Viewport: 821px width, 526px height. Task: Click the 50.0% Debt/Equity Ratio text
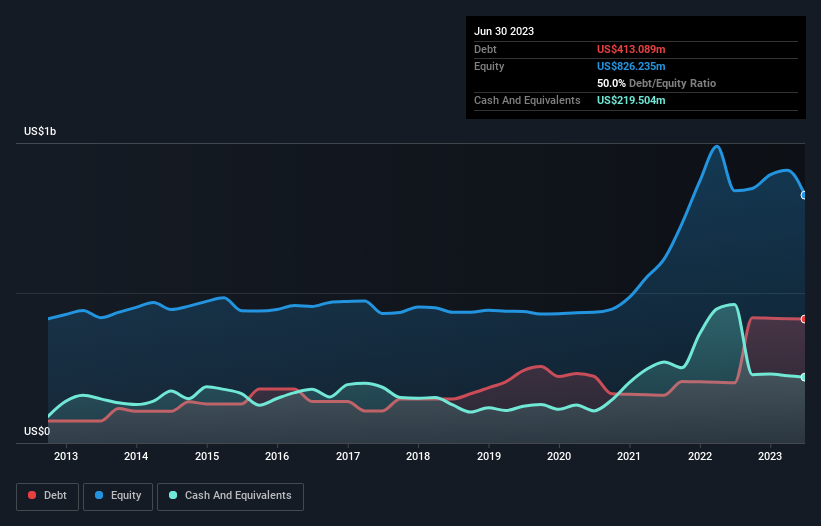[x=656, y=83]
